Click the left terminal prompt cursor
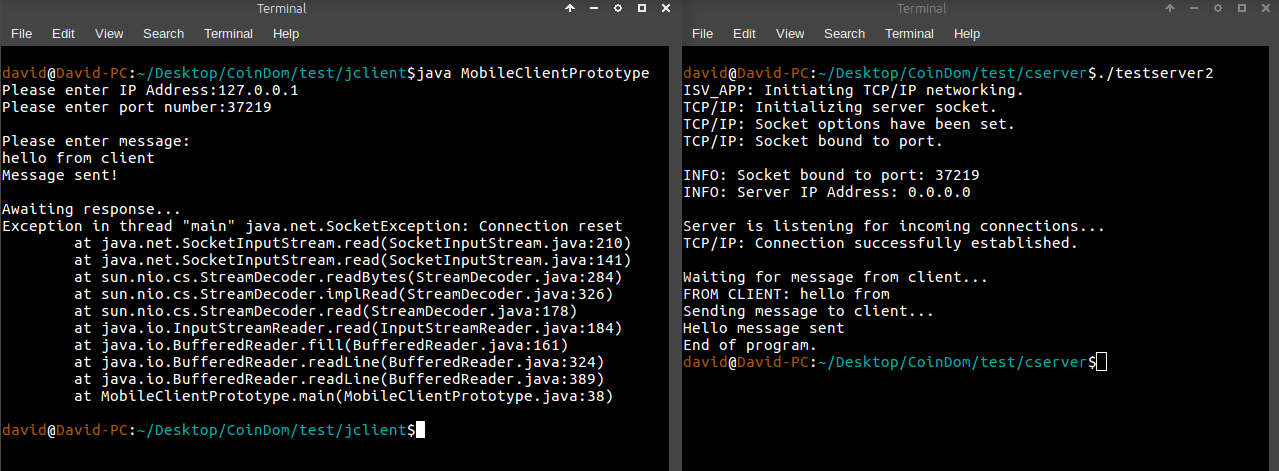Image resolution: width=1279 pixels, height=471 pixels. pos(420,430)
